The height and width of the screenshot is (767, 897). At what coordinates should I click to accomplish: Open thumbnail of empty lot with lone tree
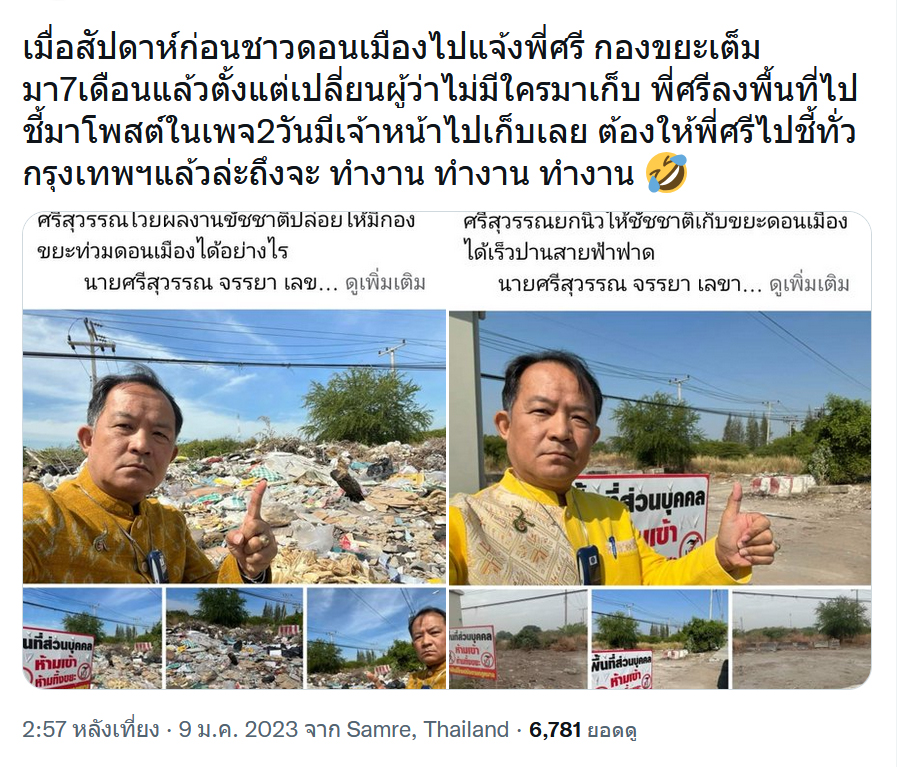click(801, 638)
